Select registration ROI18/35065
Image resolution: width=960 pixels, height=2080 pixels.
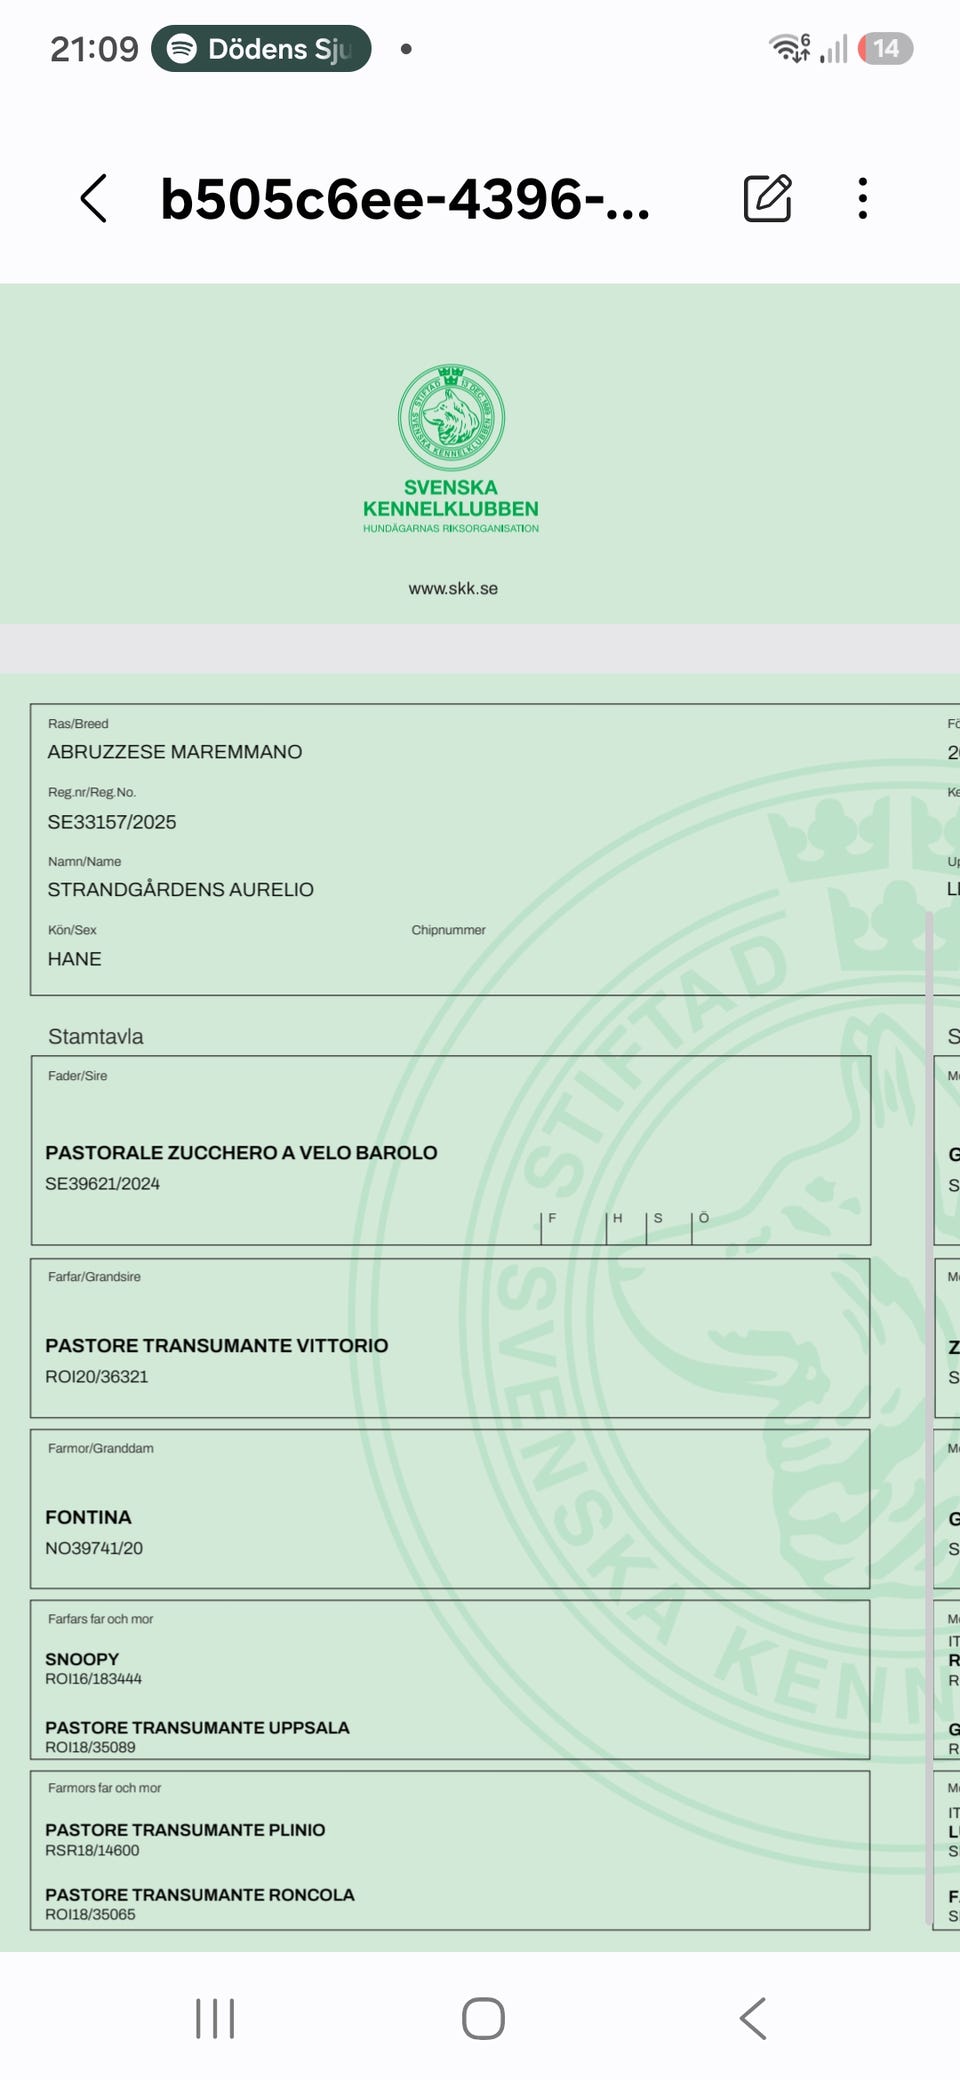(91, 1914)
